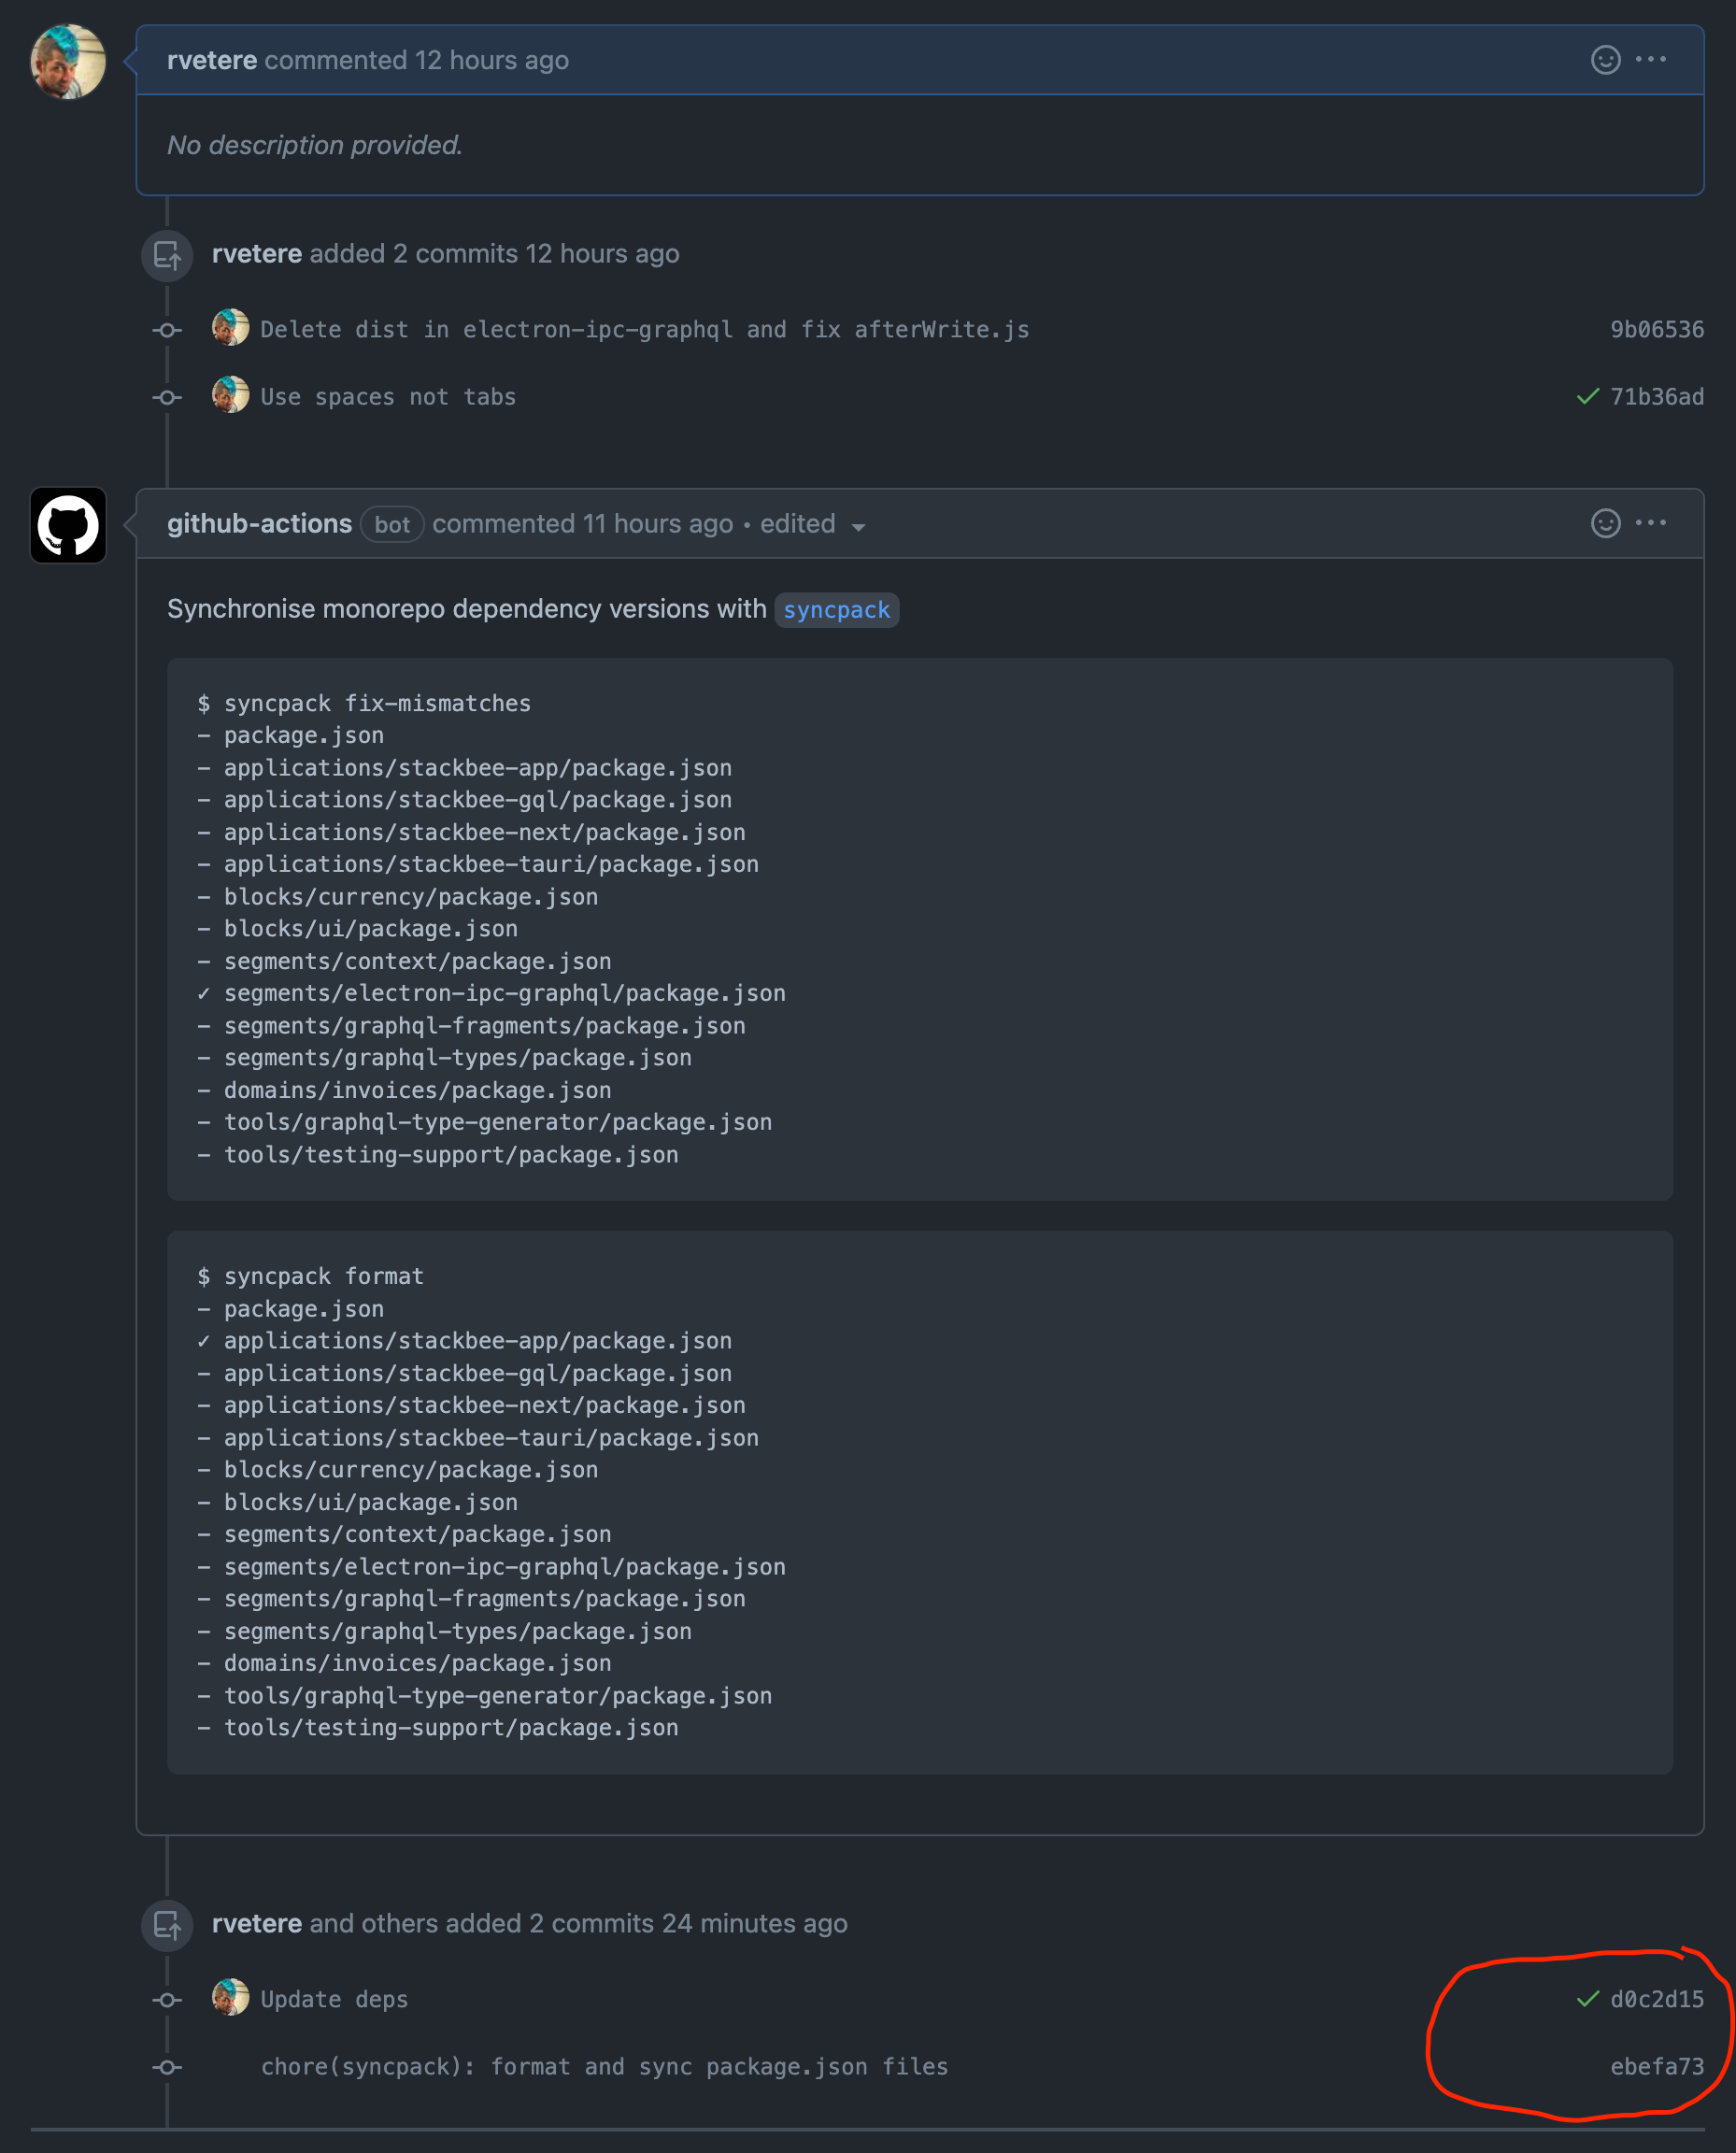Open commit 'Use spaces not tabs'
The width and height of the screenshot is (1736, 2153).
click(x=388, y=397)
